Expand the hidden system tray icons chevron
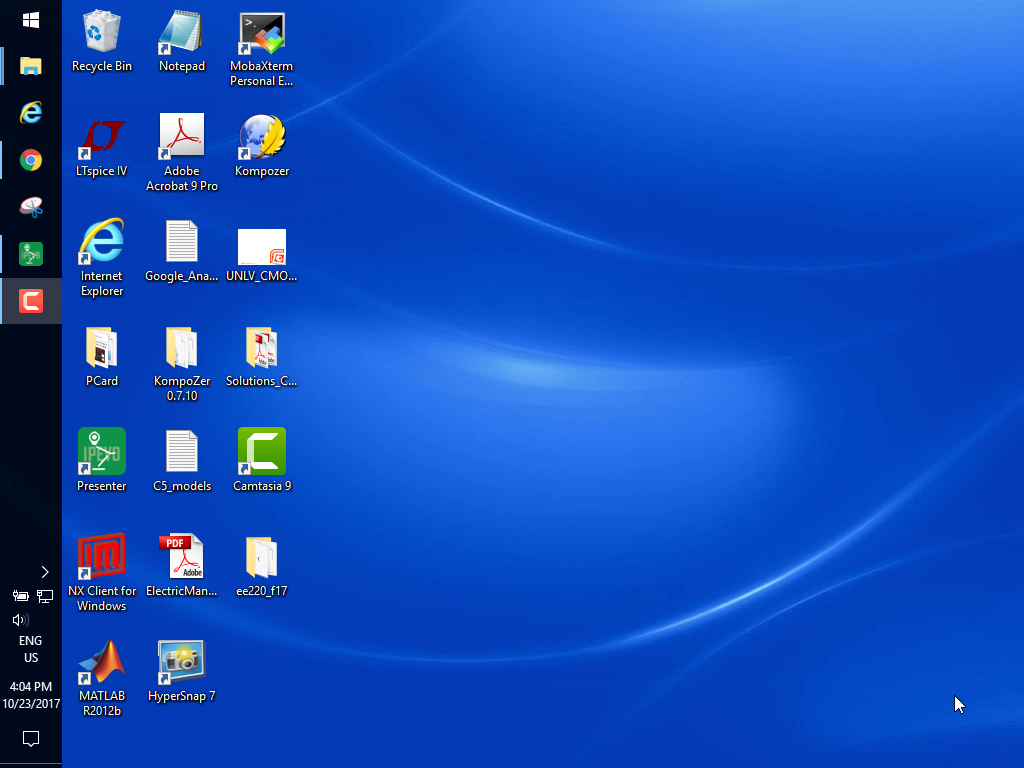Image resolution: width=1024 pixels, height=768 pixels. tap(44, 572)
